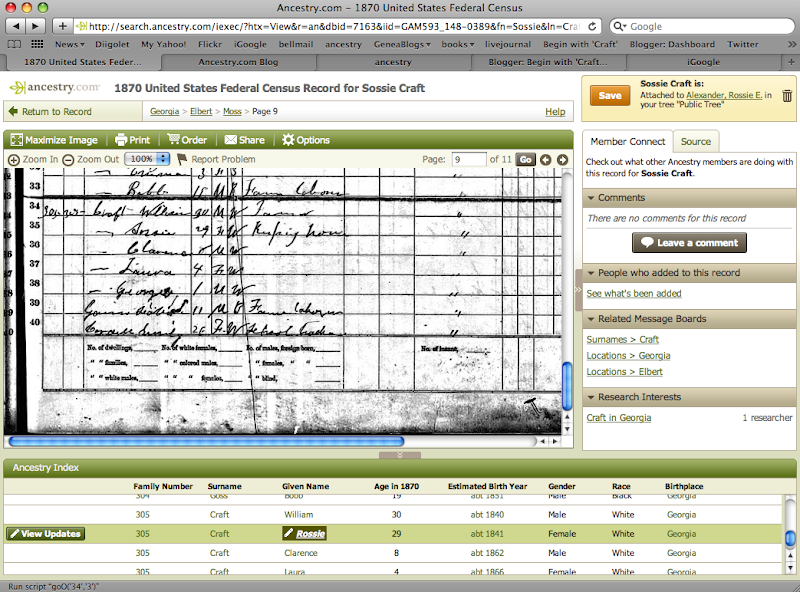Collapse the Comments section
This screenshot has height=592, width=800.
[x=591, y=198]
